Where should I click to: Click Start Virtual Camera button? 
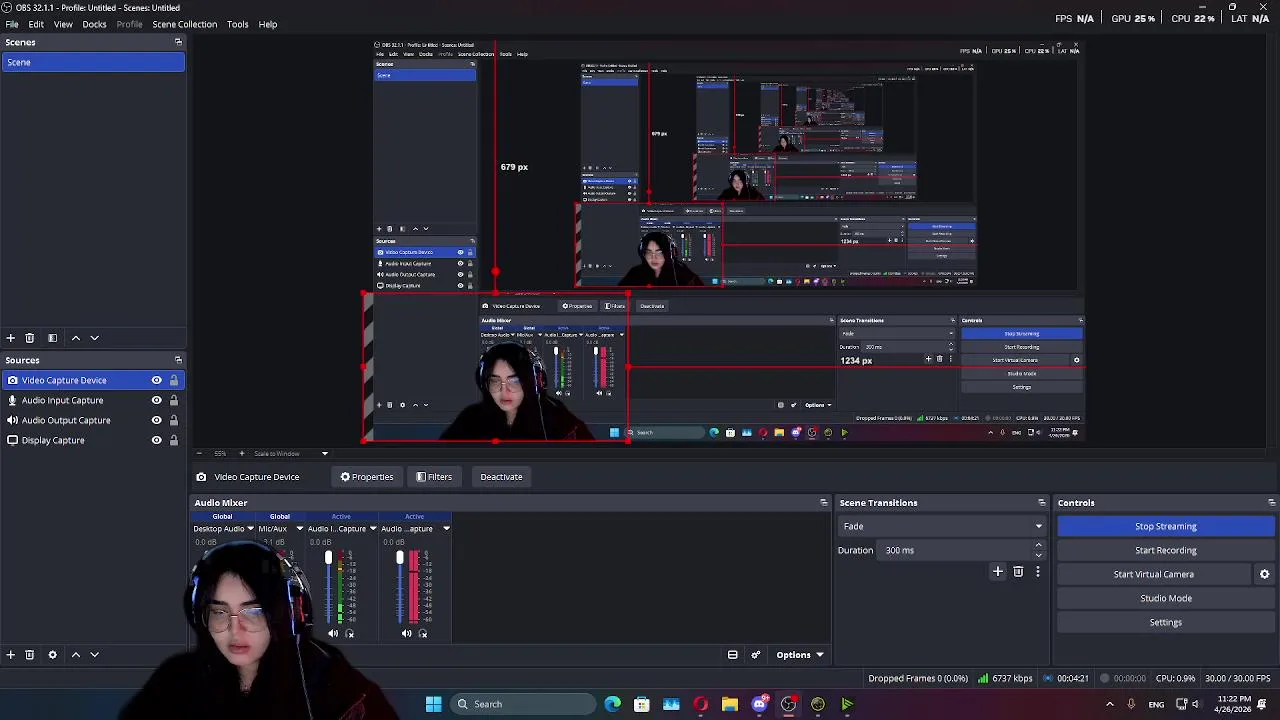1154,574
